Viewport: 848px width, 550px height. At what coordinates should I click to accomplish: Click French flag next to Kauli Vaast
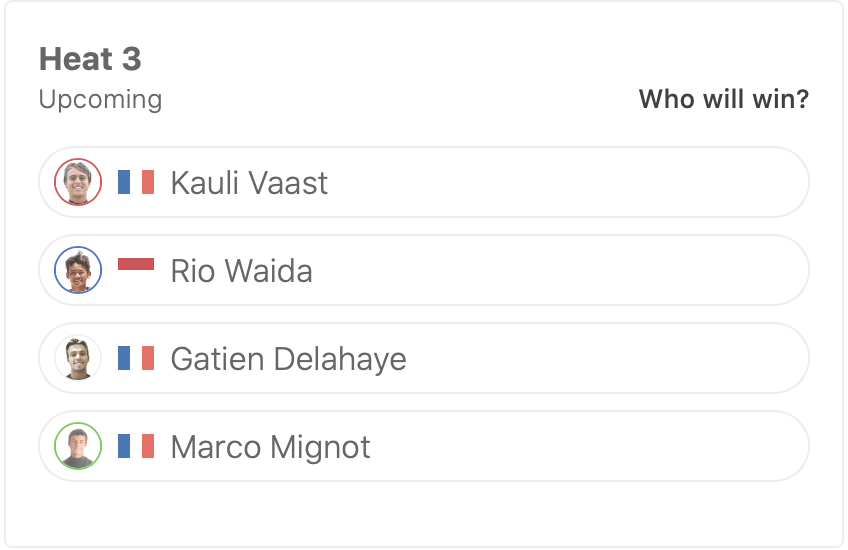136,182
